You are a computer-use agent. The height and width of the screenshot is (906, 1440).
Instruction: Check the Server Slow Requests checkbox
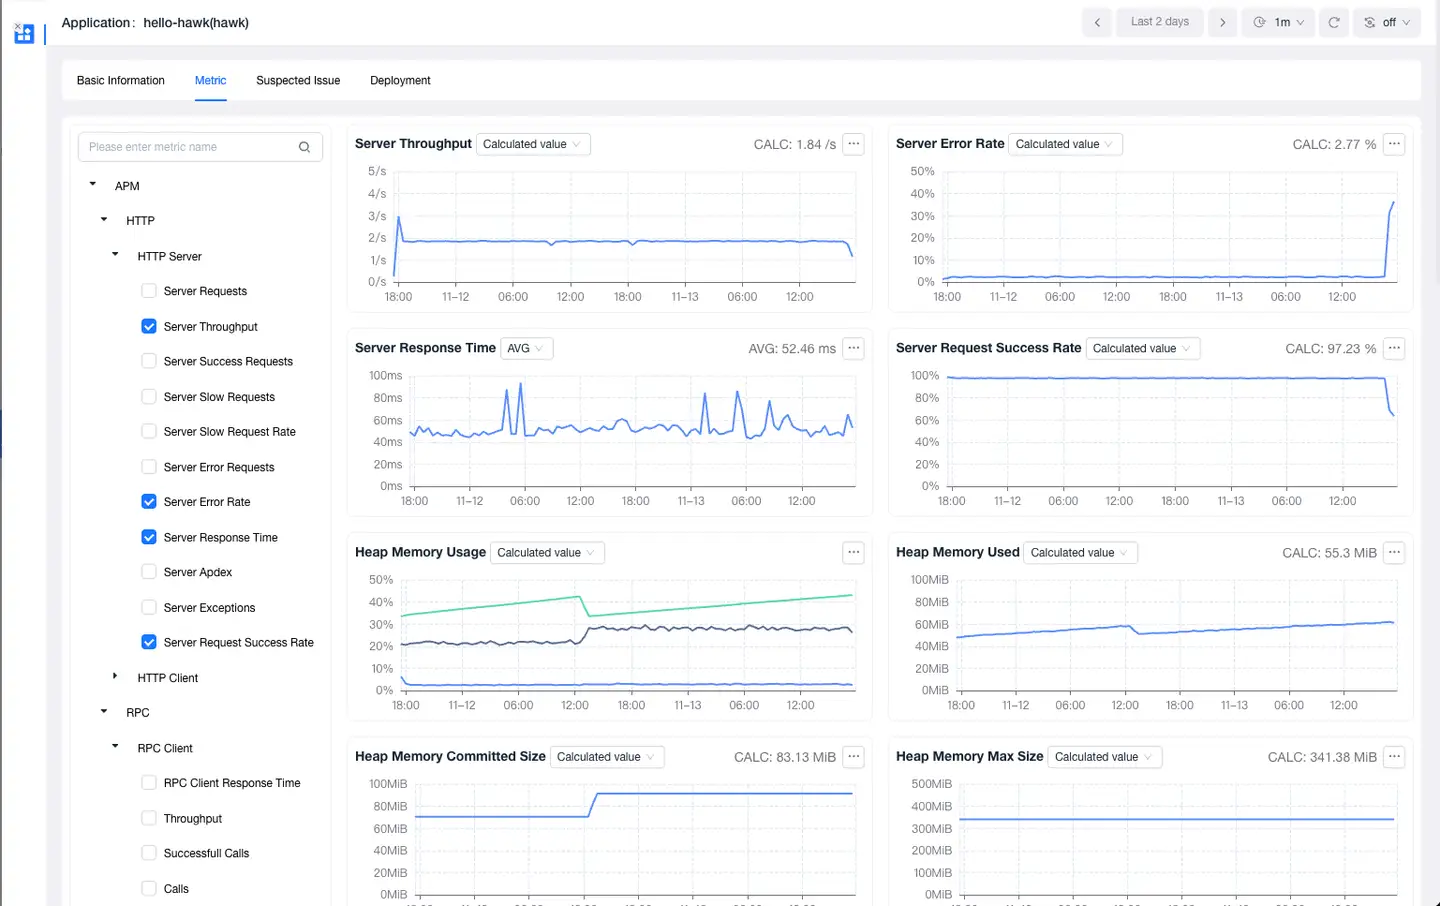pos(149,397)
